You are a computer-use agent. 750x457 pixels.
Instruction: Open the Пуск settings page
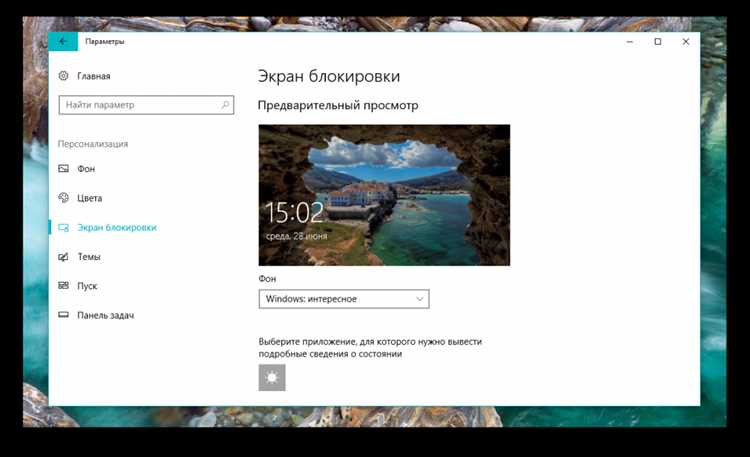[x=87, y=286]
